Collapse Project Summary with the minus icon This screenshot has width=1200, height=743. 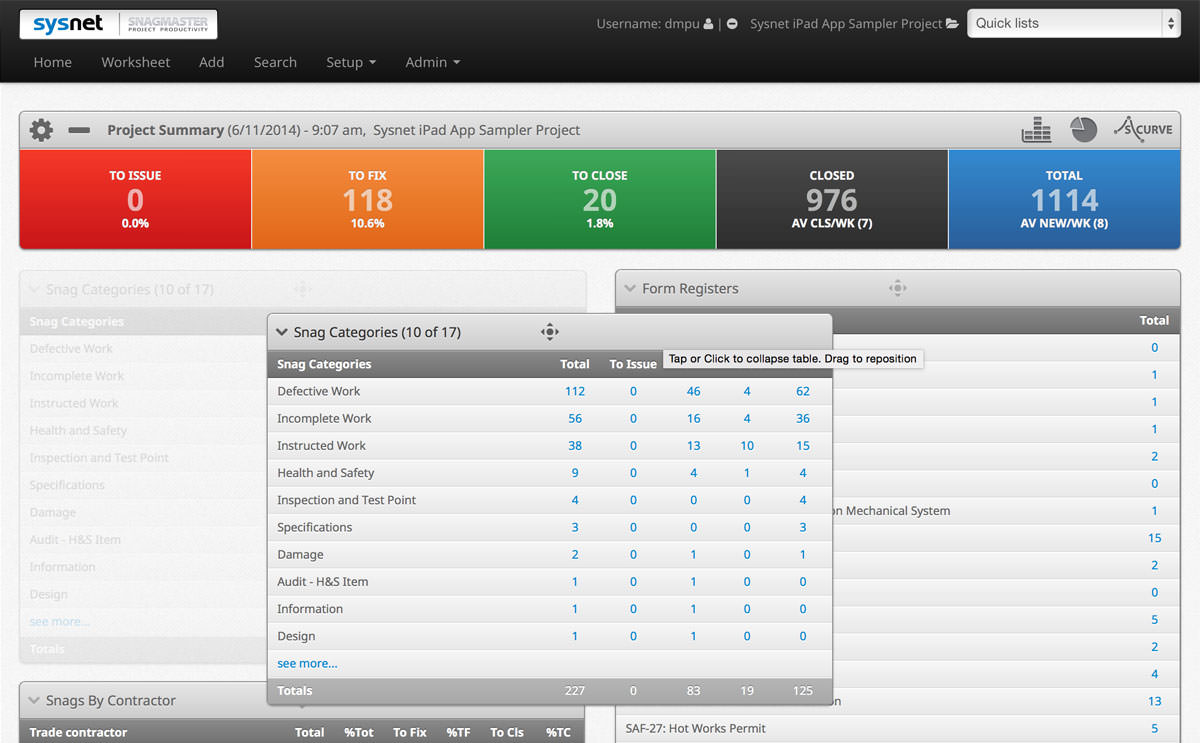(79, 130)
